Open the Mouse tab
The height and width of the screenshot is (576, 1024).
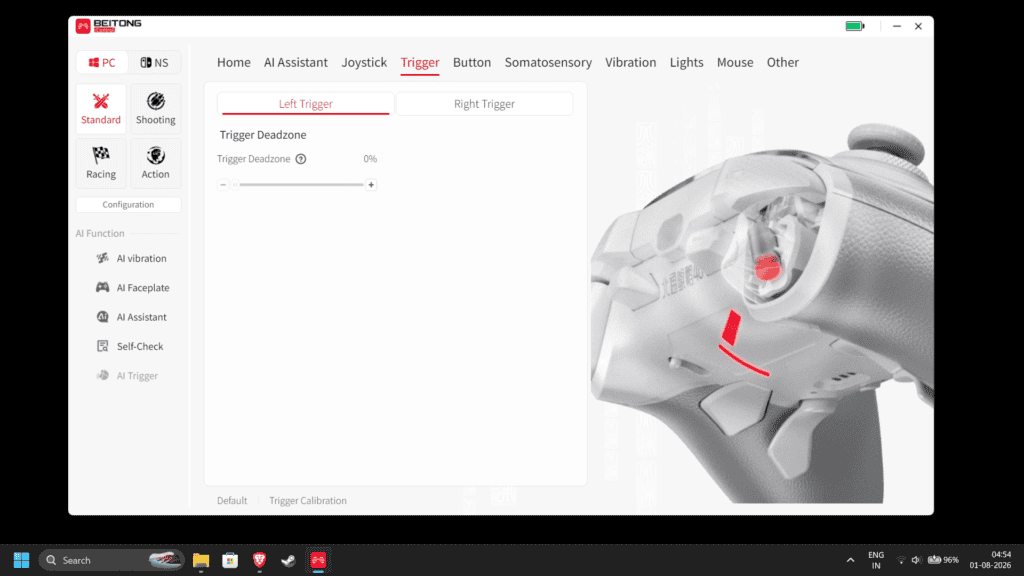tap(735, 62)
